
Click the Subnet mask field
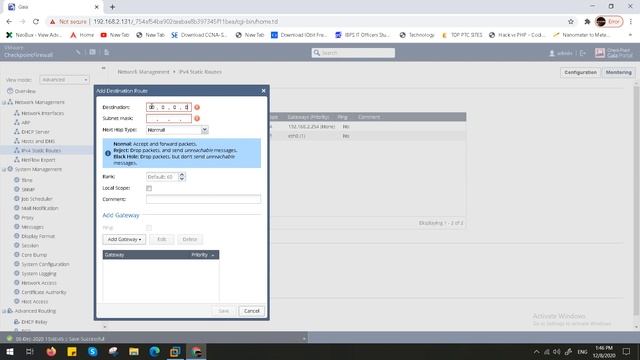(x=169, y=118)
